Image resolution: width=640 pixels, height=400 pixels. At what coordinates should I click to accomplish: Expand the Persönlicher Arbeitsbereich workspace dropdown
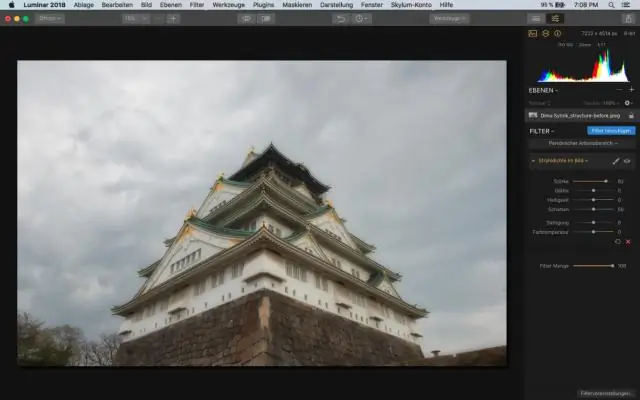(x=583, y=143)
